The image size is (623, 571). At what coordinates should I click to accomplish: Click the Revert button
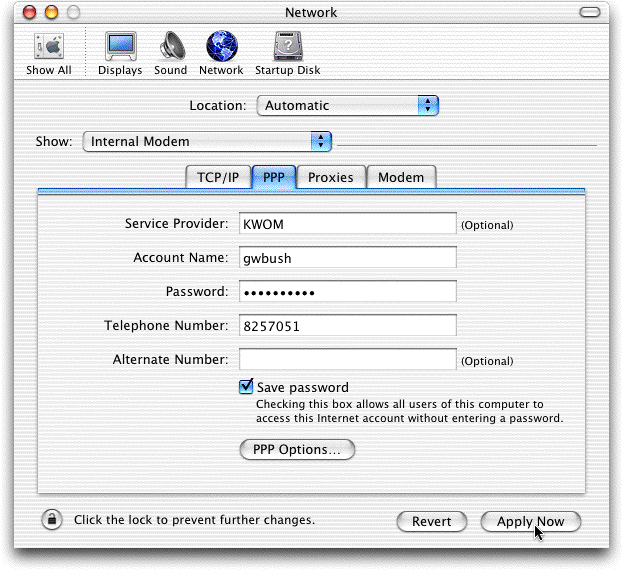tap(431, 521)
